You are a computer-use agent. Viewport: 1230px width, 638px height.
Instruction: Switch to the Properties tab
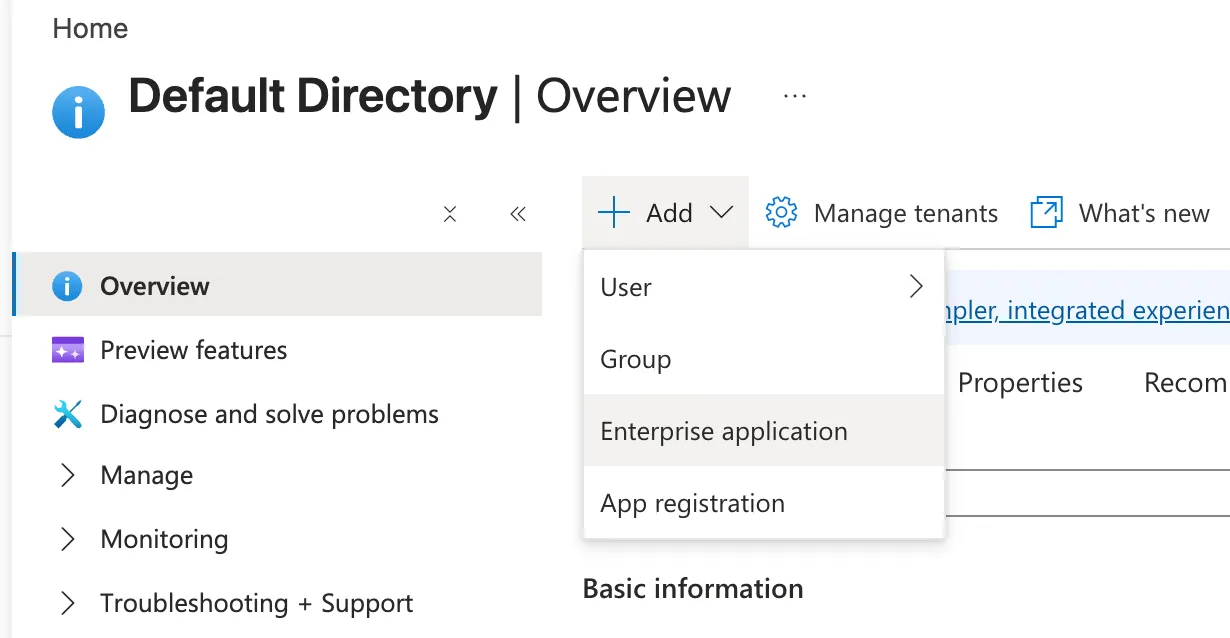coord(1020,383)
